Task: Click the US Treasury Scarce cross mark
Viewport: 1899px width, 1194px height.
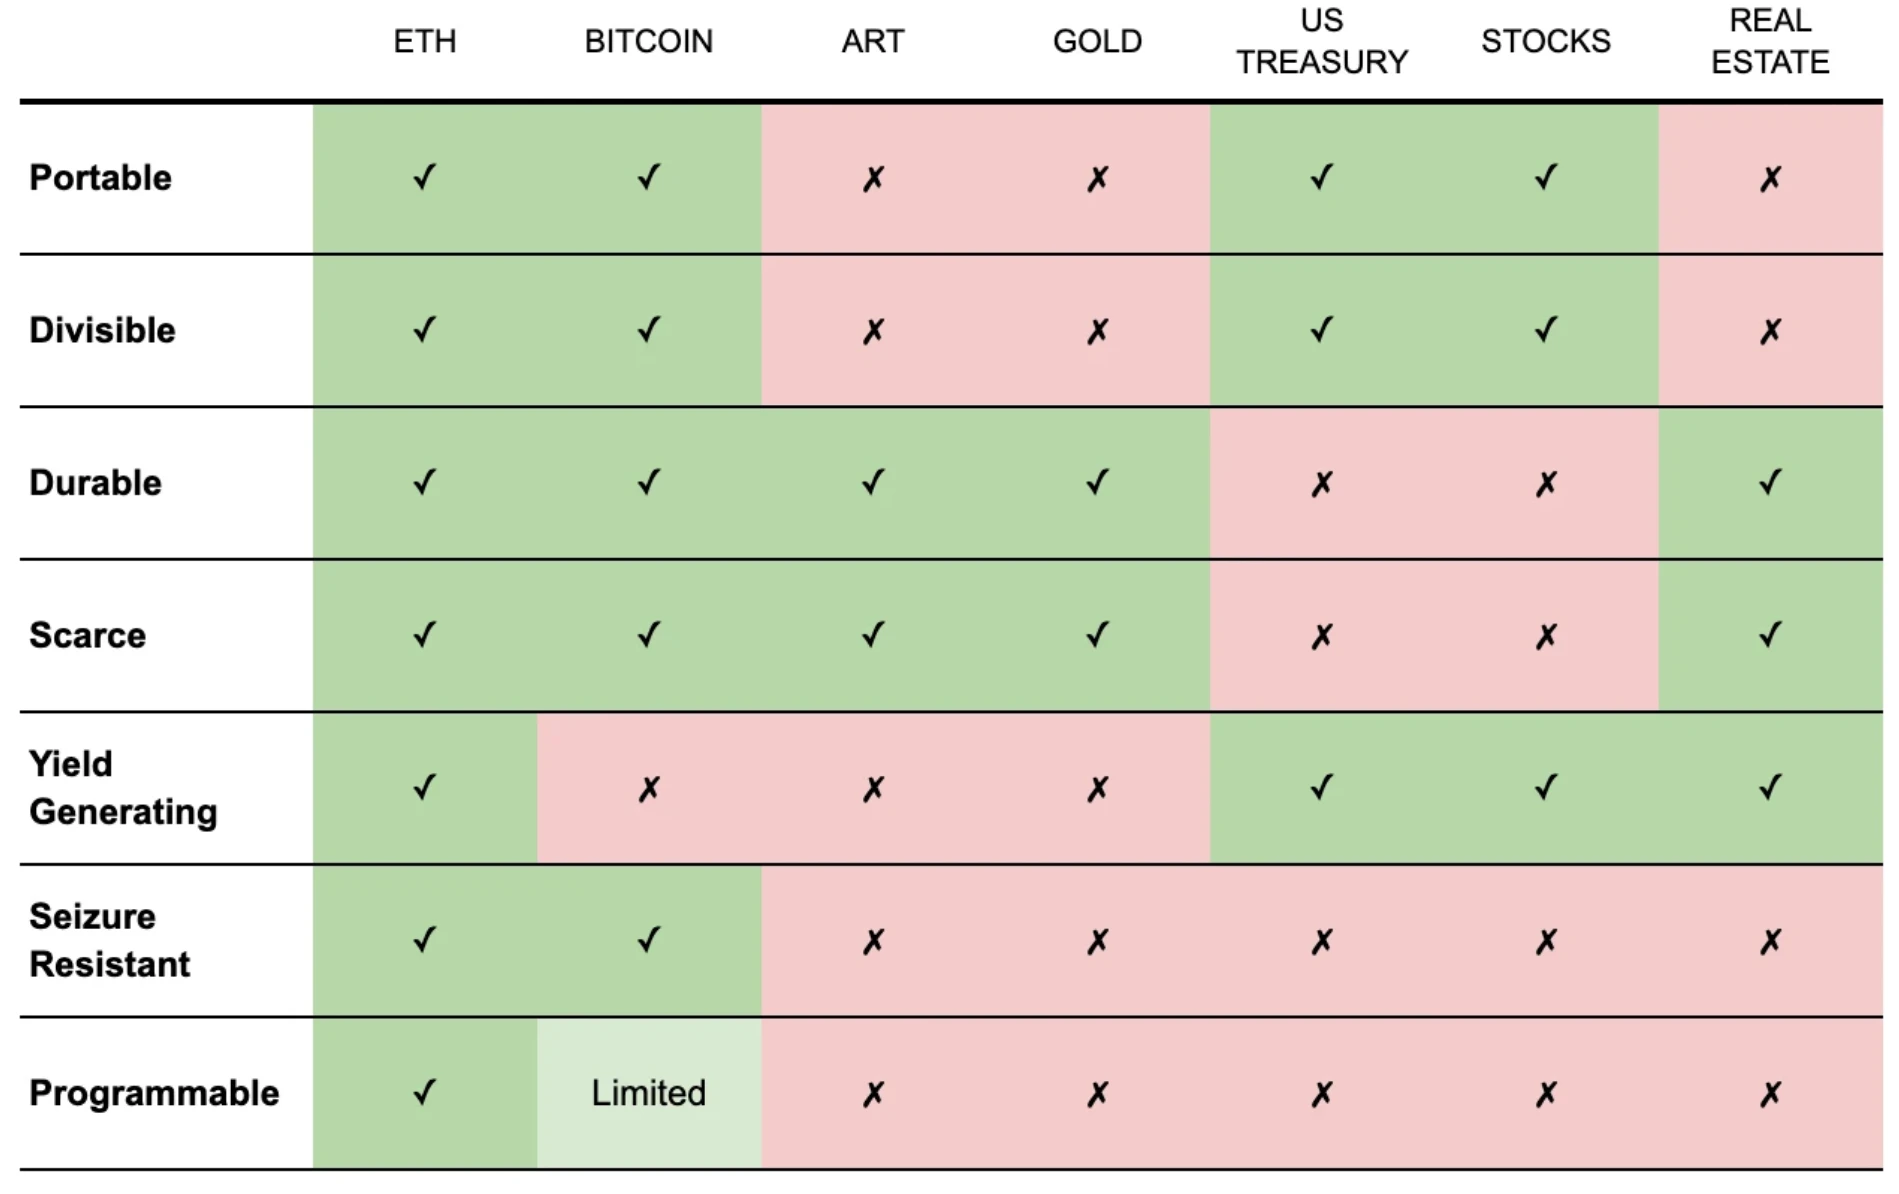Action: click(1321, 636)
